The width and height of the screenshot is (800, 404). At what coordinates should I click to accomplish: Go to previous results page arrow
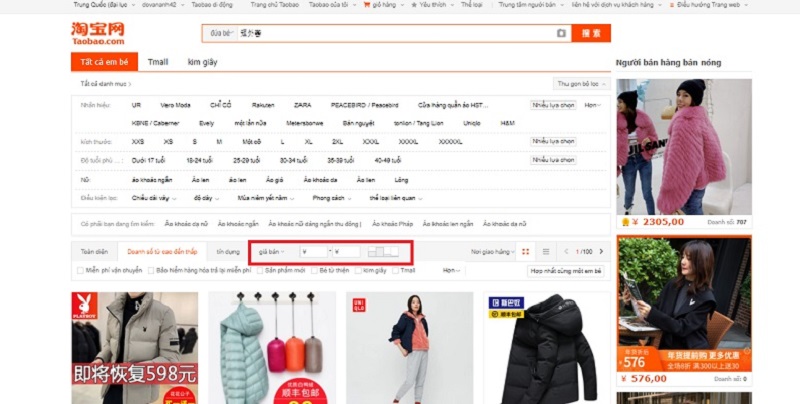pyautogui.click(x=566, y=251)
